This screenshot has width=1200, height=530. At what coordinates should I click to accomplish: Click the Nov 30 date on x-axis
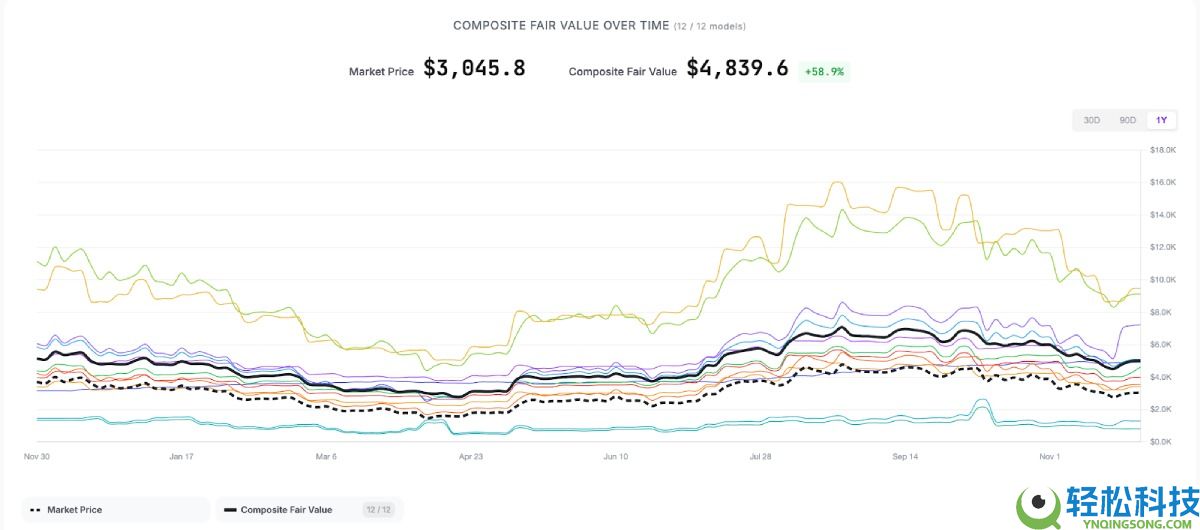click(x=37, y=456)
